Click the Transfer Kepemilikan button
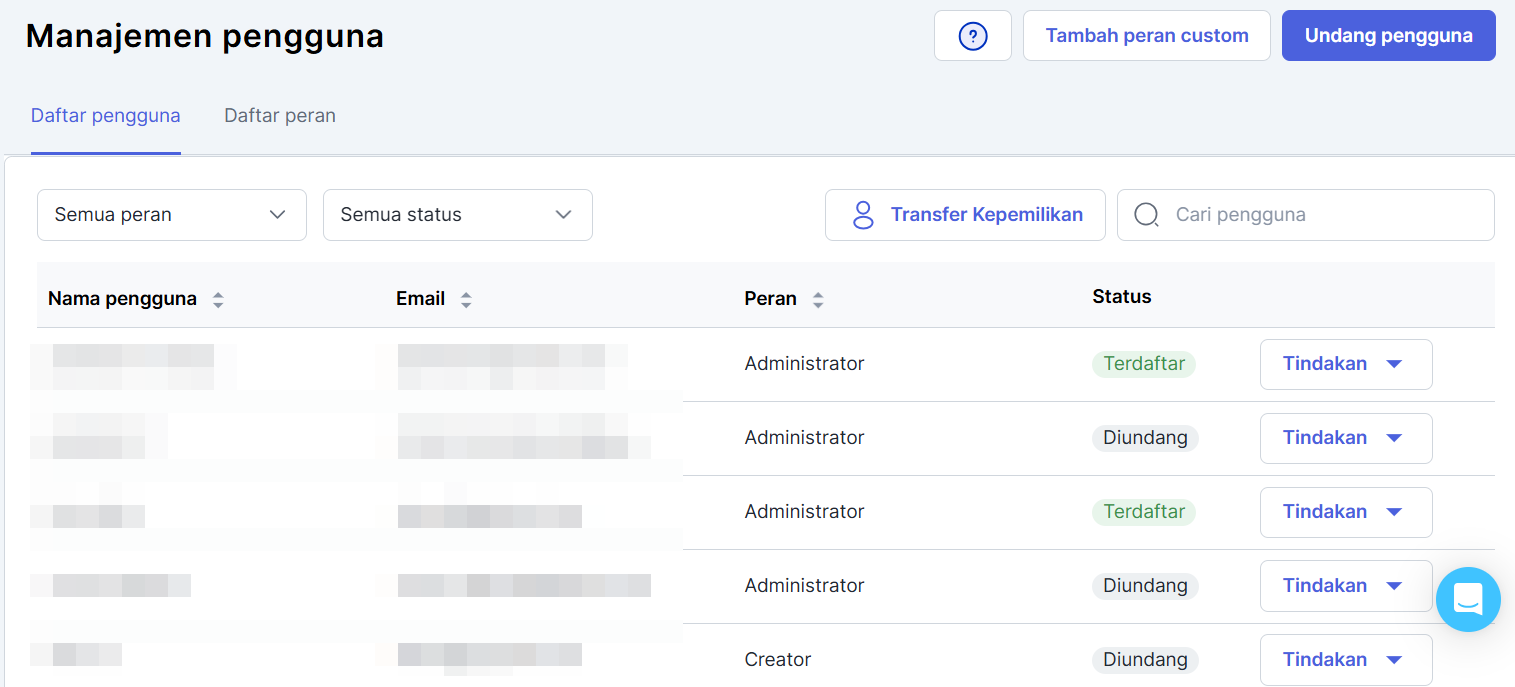Image resolution: width=1515 pixels, height=687 pixels. [x=965, y=215]
